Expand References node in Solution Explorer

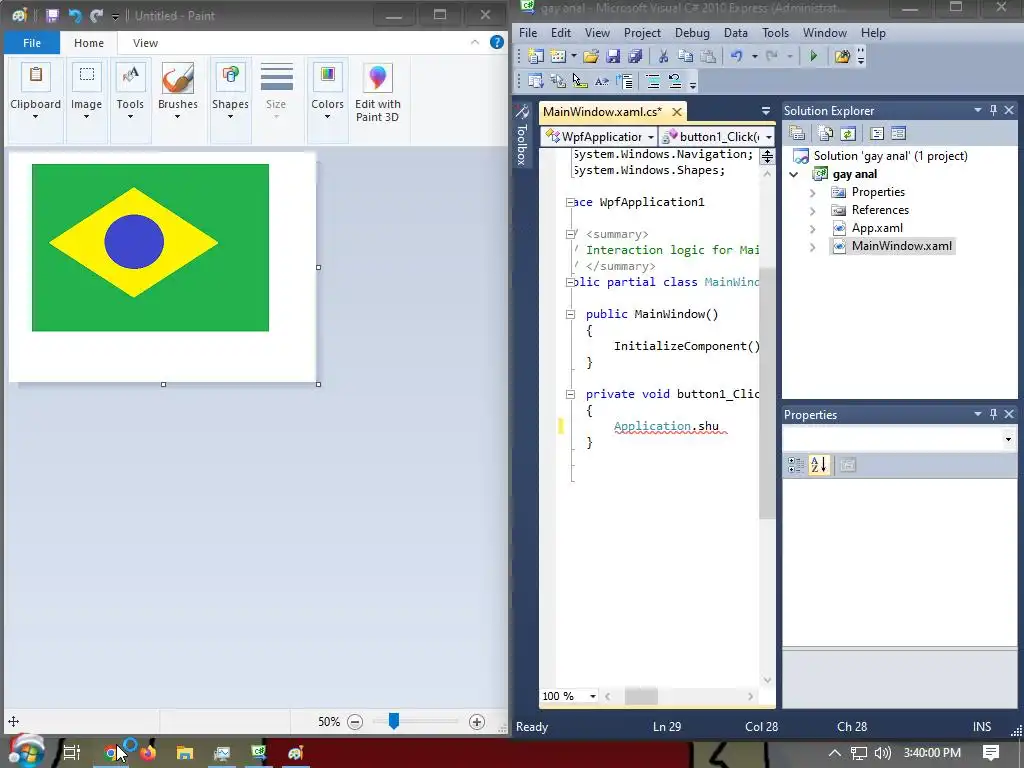pyautogui.click(x=812, y=210)
